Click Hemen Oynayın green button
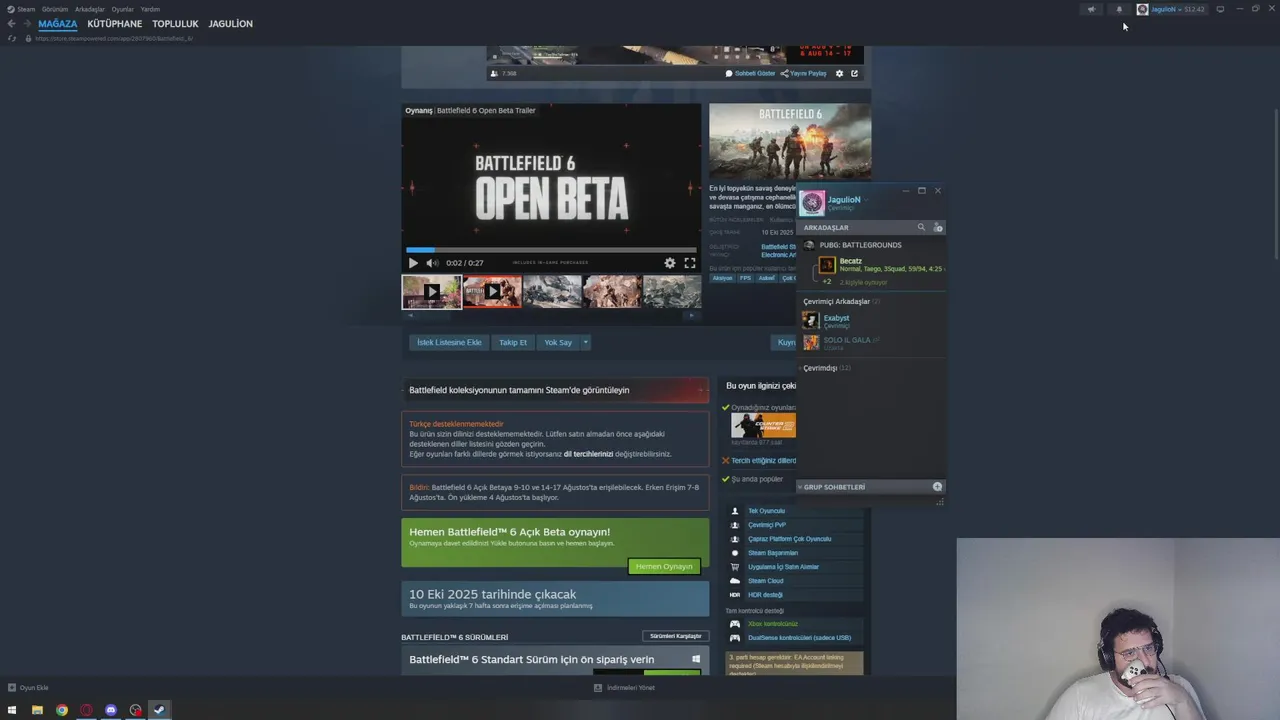Image resolution: width=1280 pixels, height=720 pixels. 664,566
